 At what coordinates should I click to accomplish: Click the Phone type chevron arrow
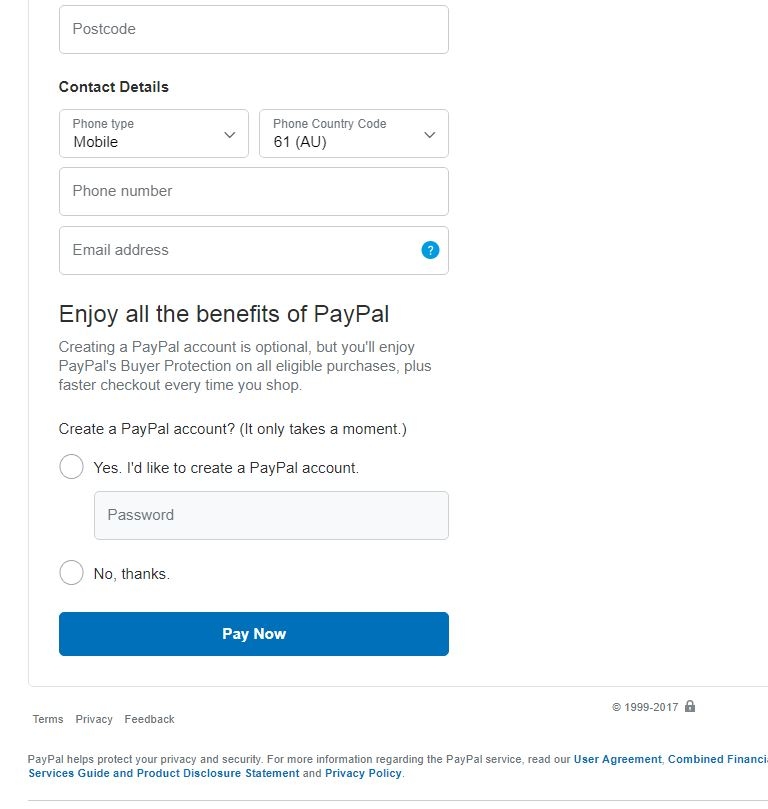pyautogui.click(x=230, y=134)
